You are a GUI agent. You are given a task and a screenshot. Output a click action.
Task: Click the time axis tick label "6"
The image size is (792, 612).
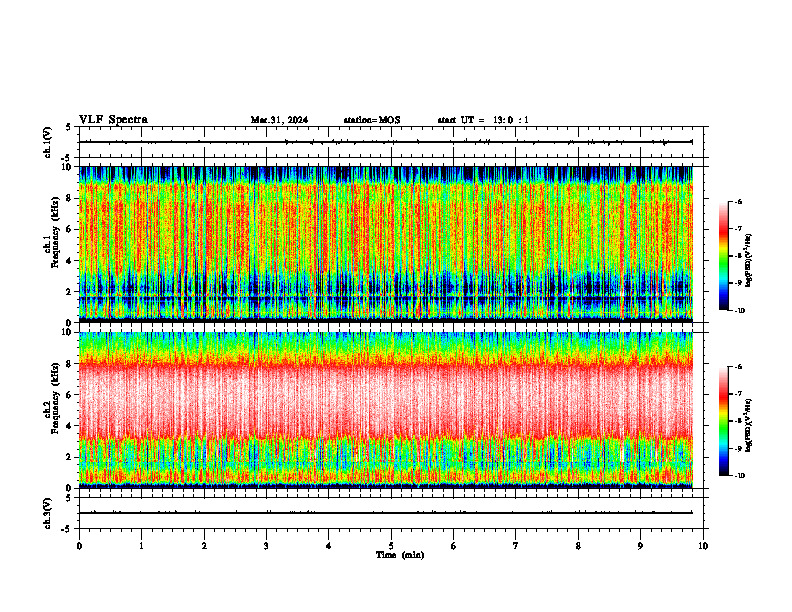454,546
